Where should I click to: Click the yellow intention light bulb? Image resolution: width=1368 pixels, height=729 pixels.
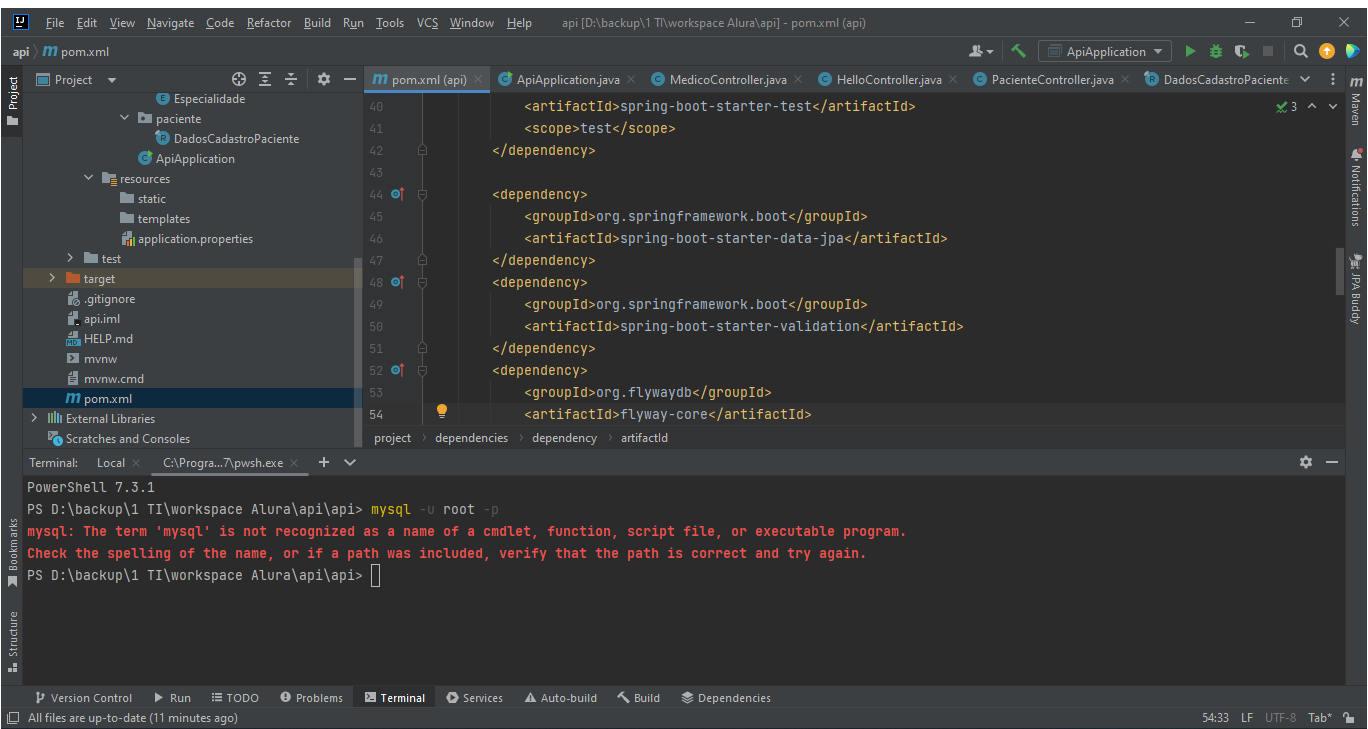[441, 411]
